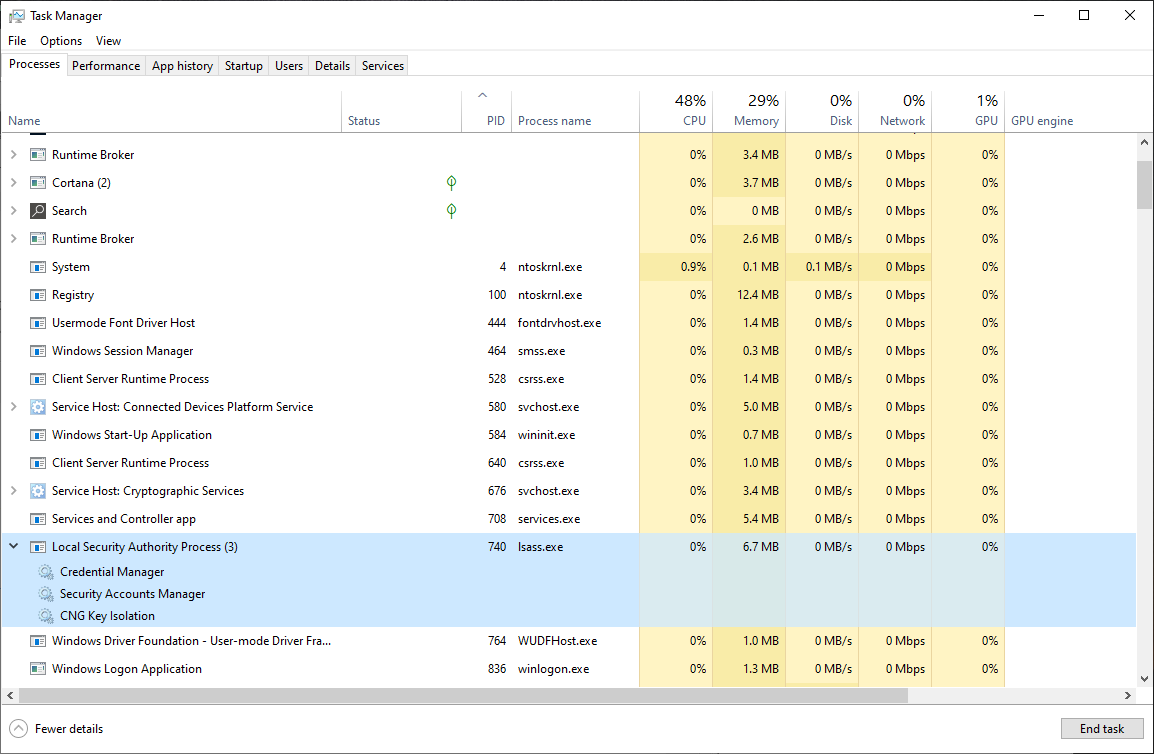
Task: Expand the first Runtime Broker row above Cortana
Action: tap(13, 155)
